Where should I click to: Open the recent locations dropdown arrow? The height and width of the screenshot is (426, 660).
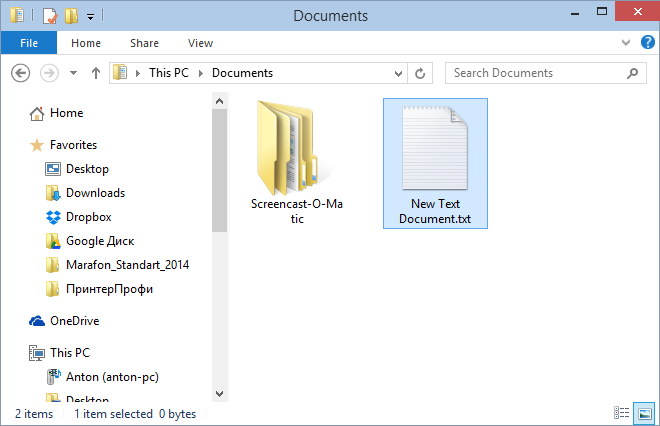click(74, 73)
